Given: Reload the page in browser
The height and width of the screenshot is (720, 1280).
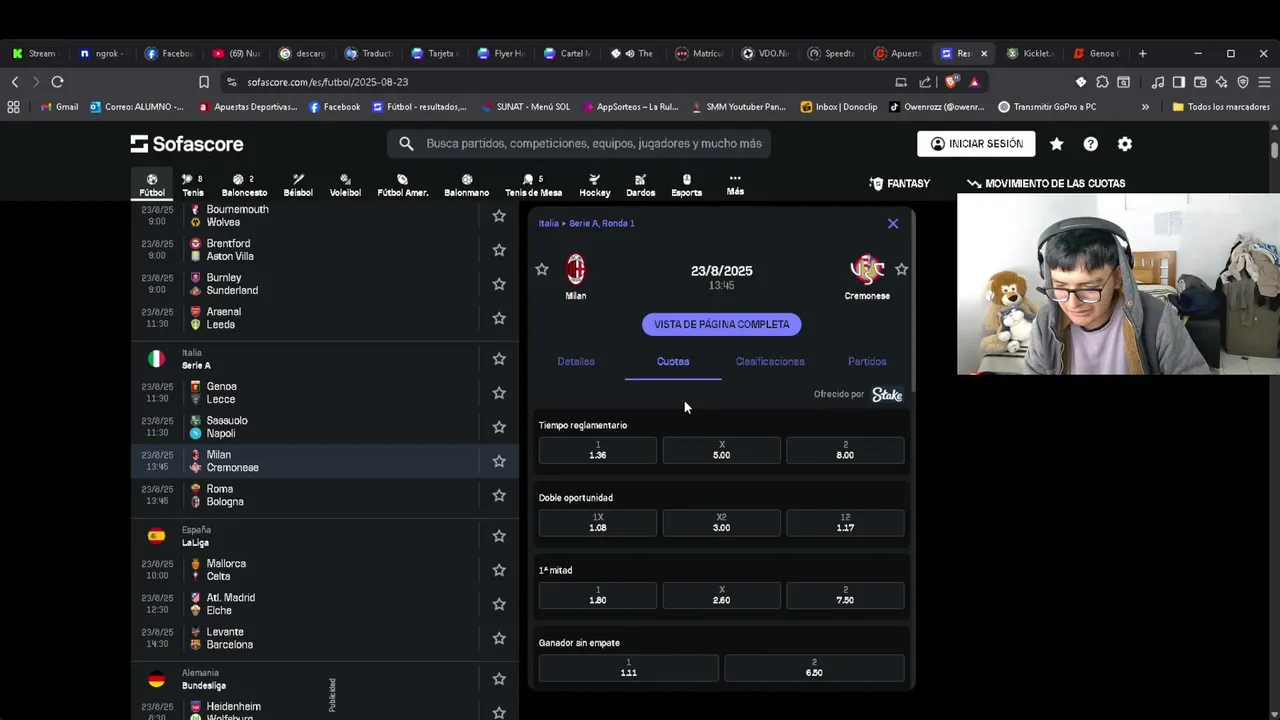Looking at the screenshot, I should coord(57,82).
